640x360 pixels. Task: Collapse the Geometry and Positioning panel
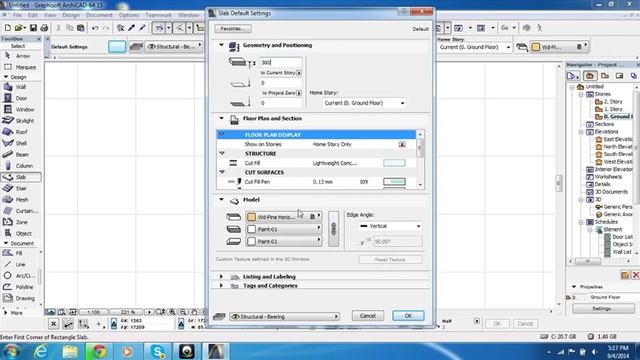221,45
